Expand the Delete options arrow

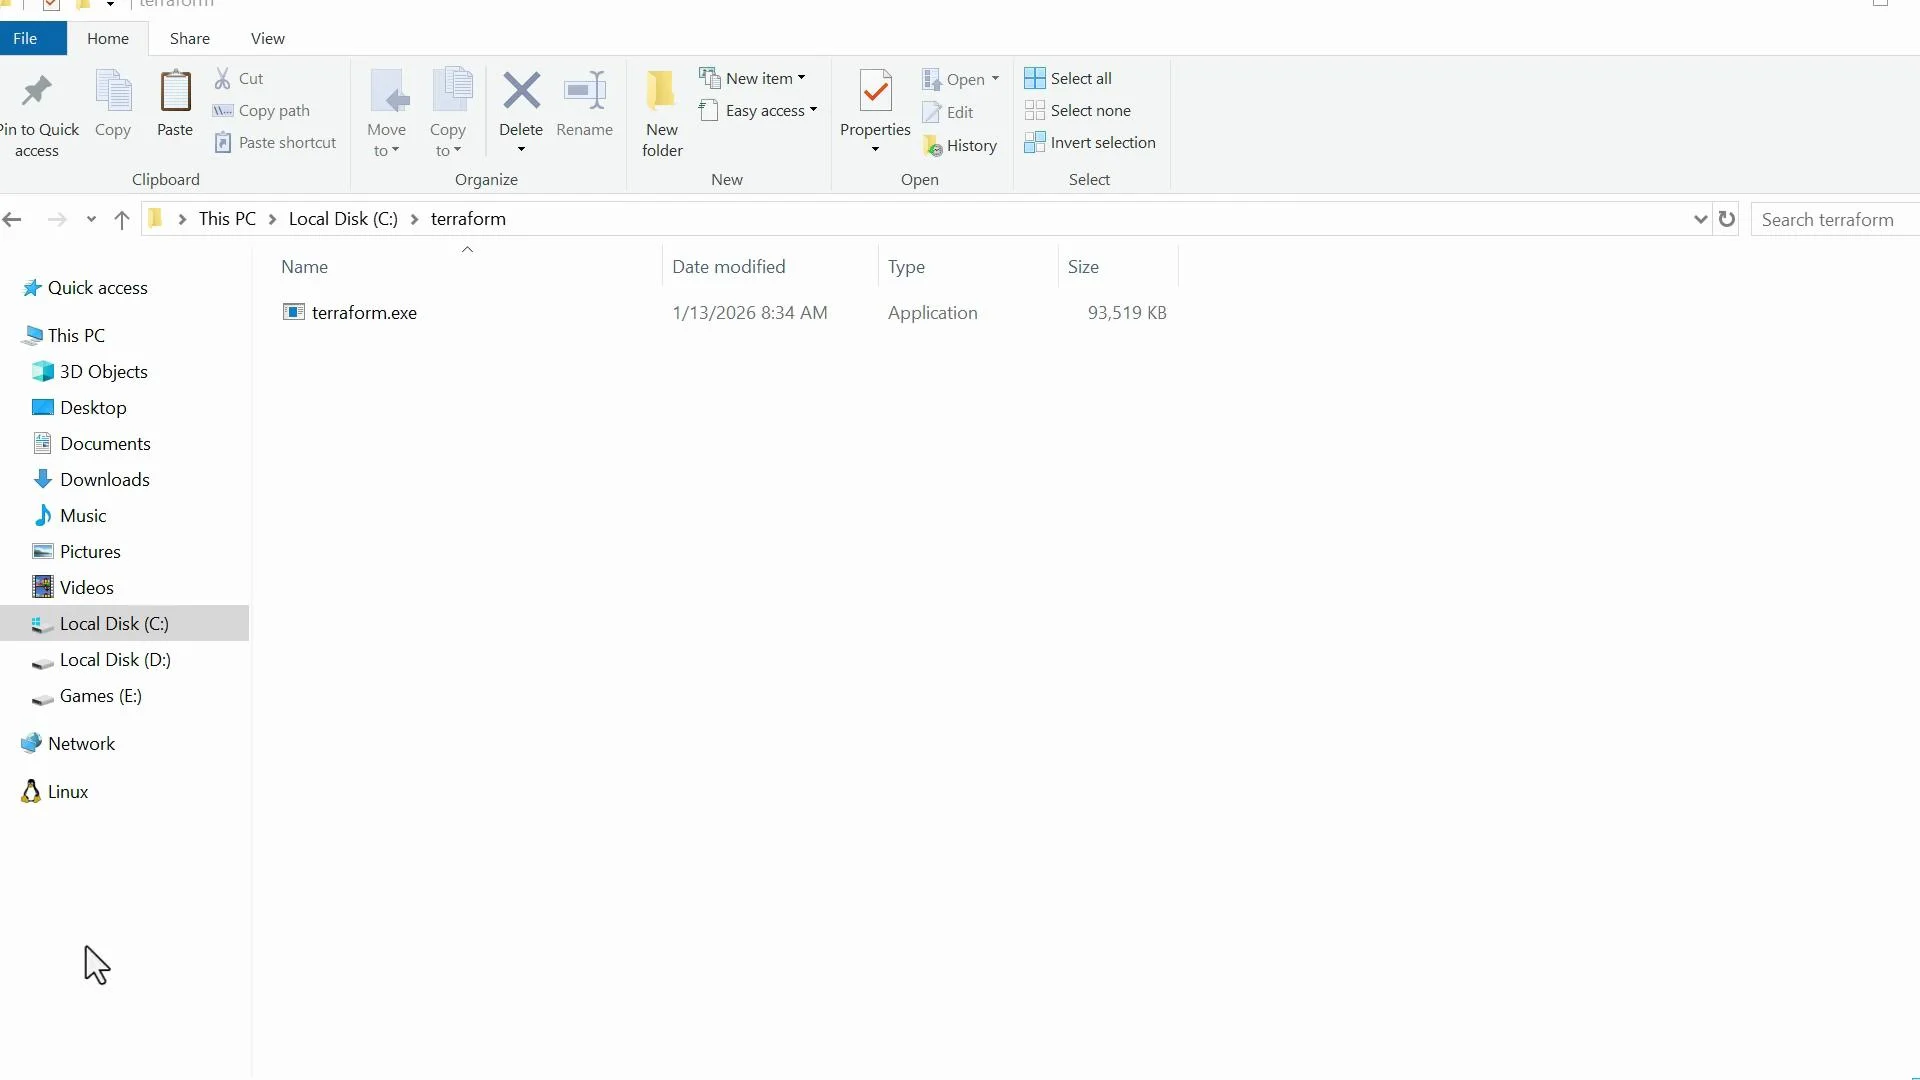(x=521, y=150)
